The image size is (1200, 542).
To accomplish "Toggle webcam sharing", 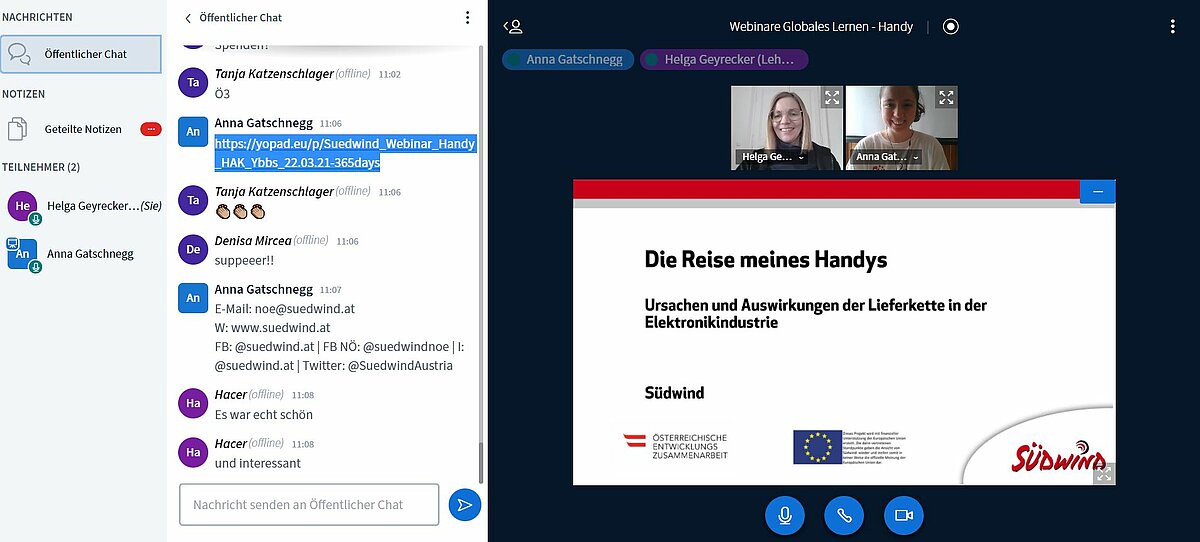I will (x=904, y=515).
